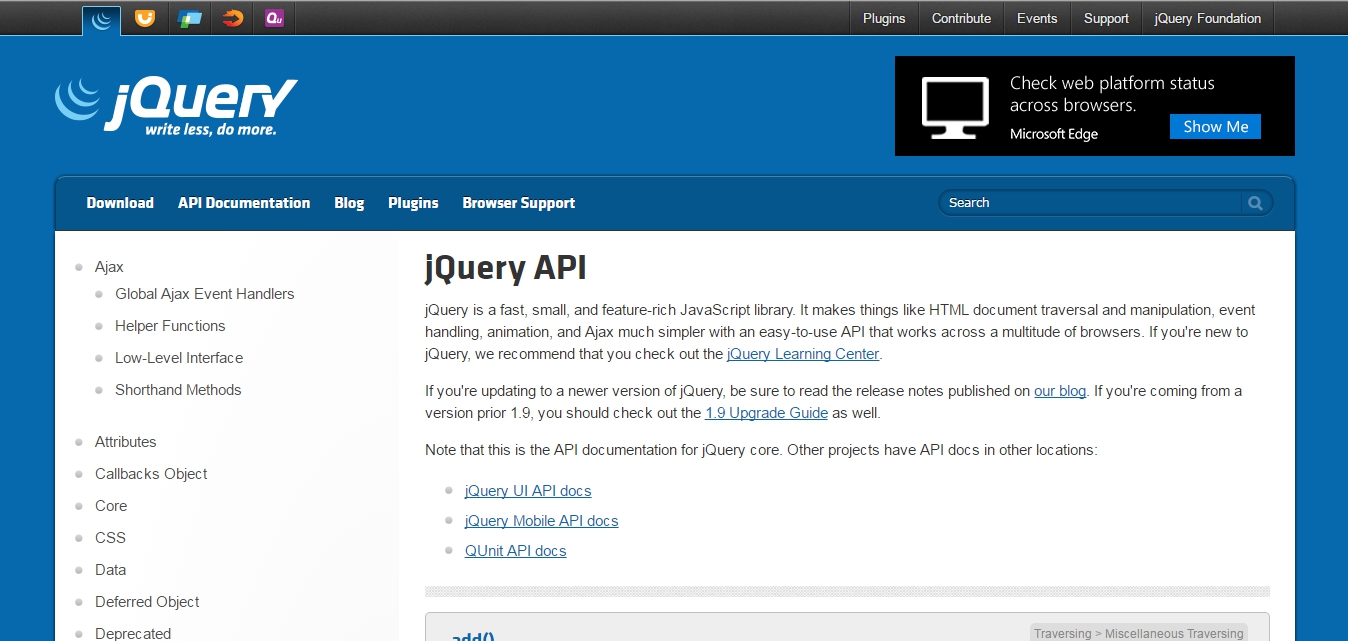Expand the Attributes category in sidebar
The height and width of the screenshot is (641, 1348).
125,441
